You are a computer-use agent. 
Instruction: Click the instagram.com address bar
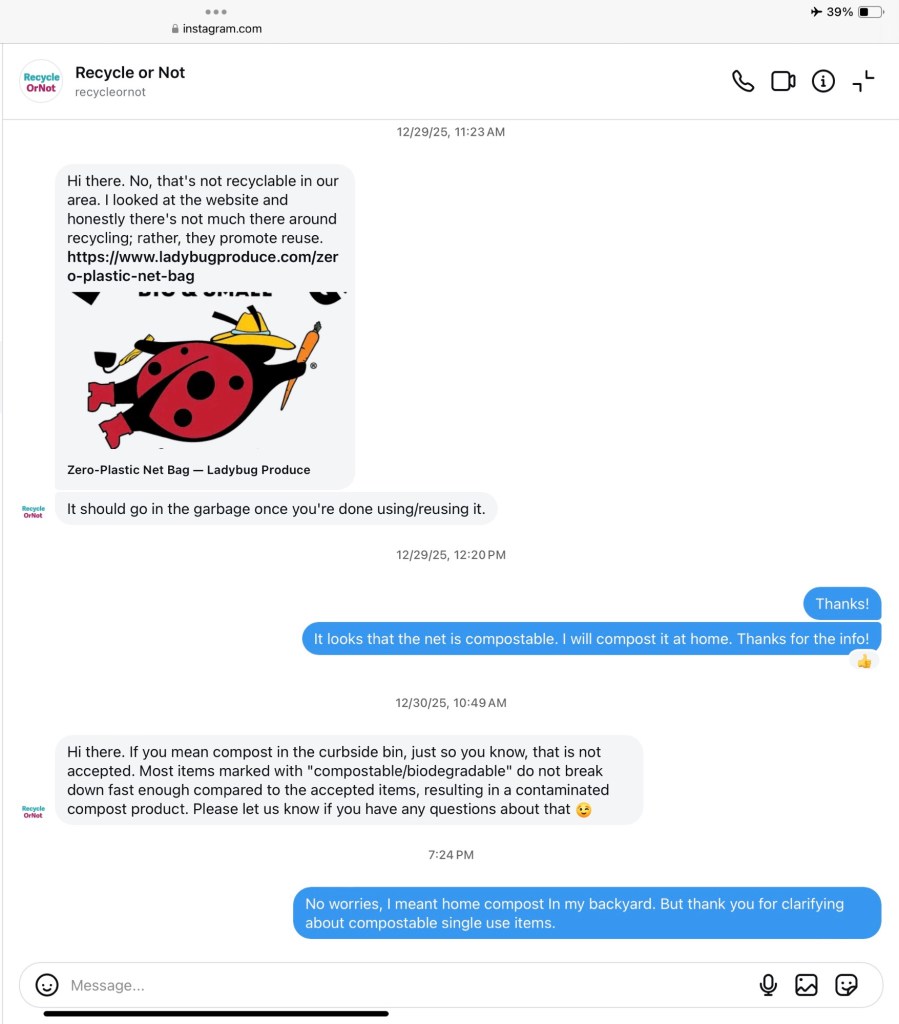pyautogui.click(x=217, y=29)
